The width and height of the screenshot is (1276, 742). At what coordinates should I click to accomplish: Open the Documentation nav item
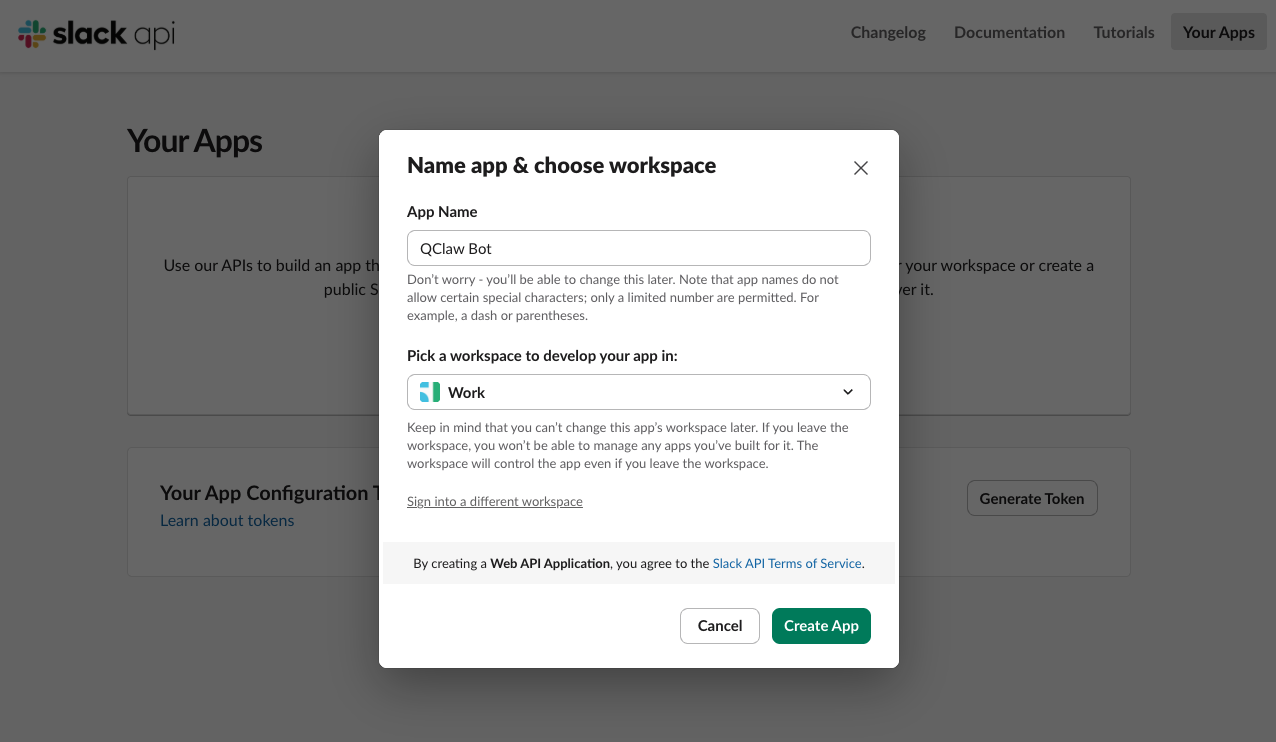coord(1009,32)
